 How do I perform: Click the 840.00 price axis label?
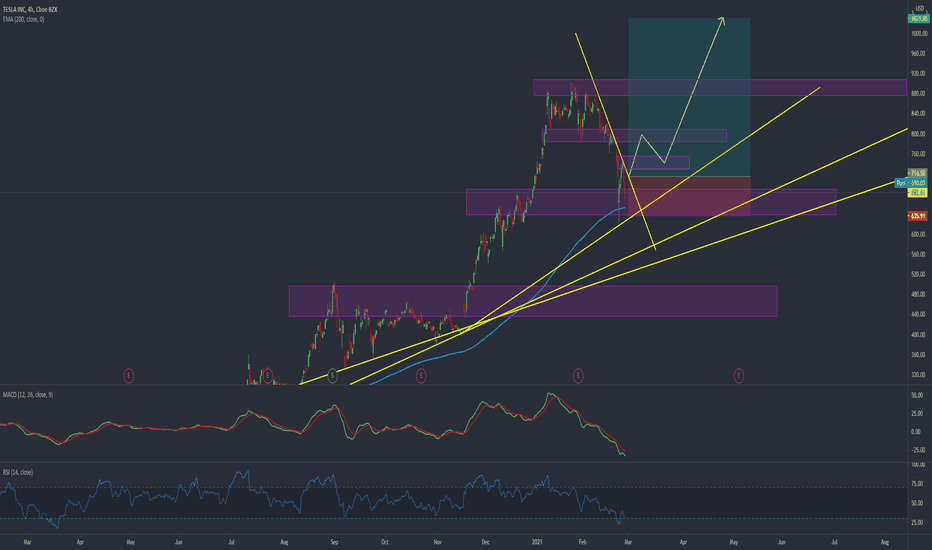pos(919,114)
